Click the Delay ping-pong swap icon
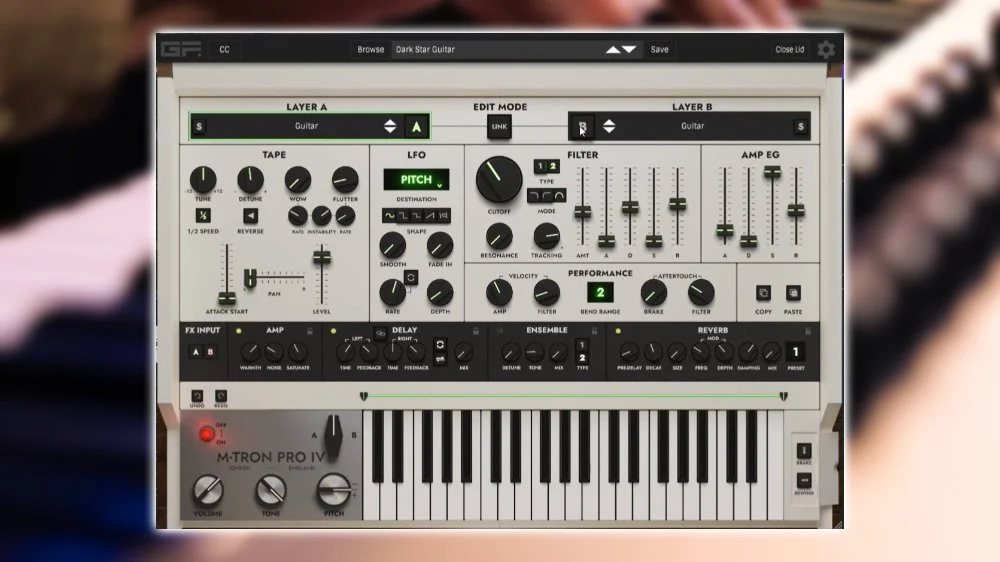 click(440, 359)
